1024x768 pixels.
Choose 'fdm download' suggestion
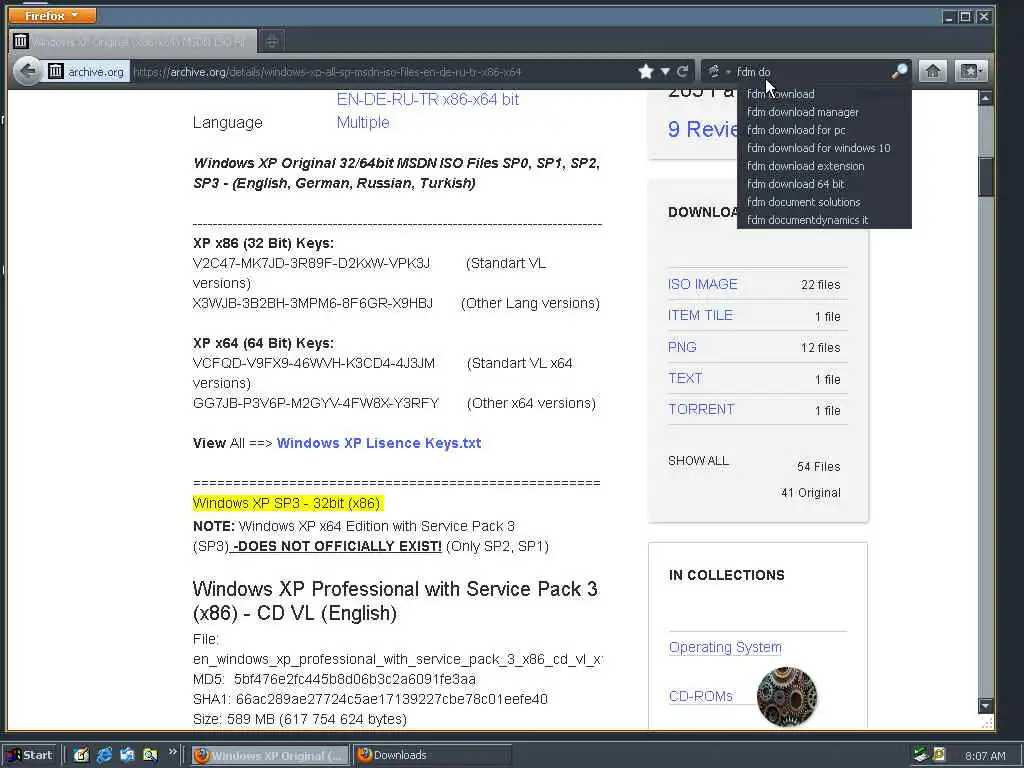(824, 94)
